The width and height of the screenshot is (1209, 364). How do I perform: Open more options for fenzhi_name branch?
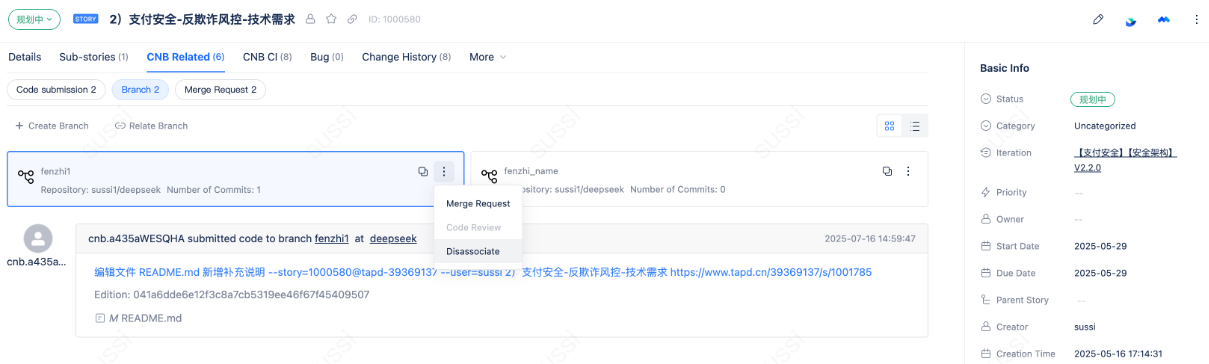[x=908, y=172]
